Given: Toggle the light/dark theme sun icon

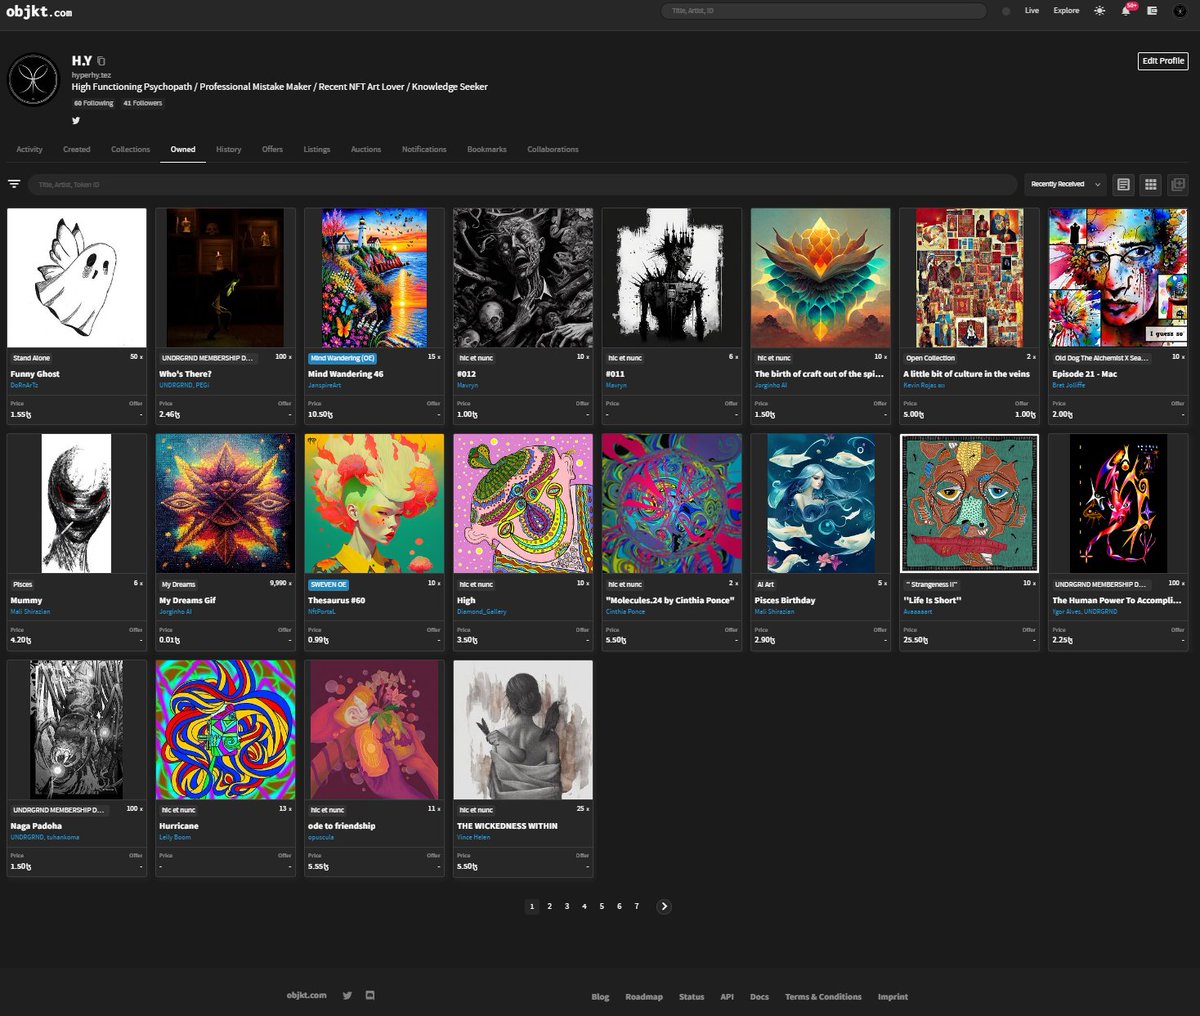Looking at the screenshot, I should pyautogui.click(x=1100, y=10).
